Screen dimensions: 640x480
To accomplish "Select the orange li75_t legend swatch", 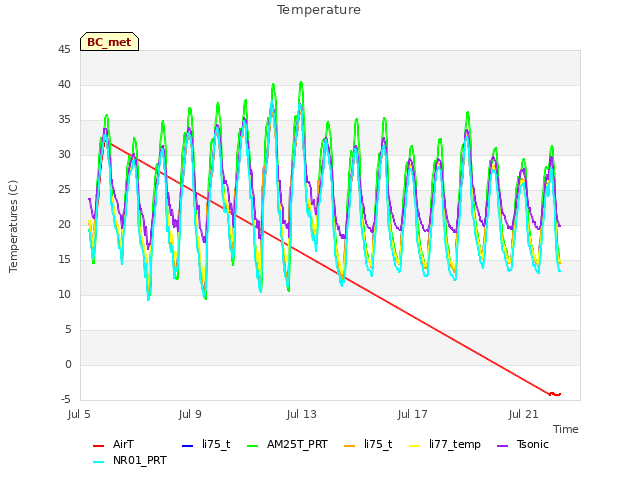I will point(349,446).
